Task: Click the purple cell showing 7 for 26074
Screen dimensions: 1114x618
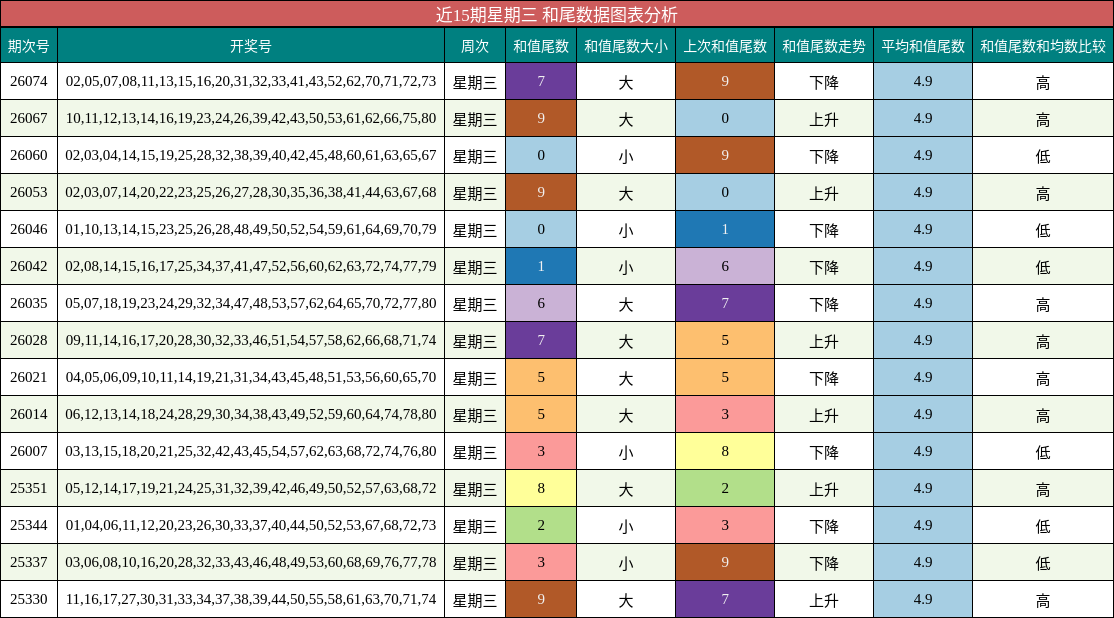Action: click(x=541, y=82)
